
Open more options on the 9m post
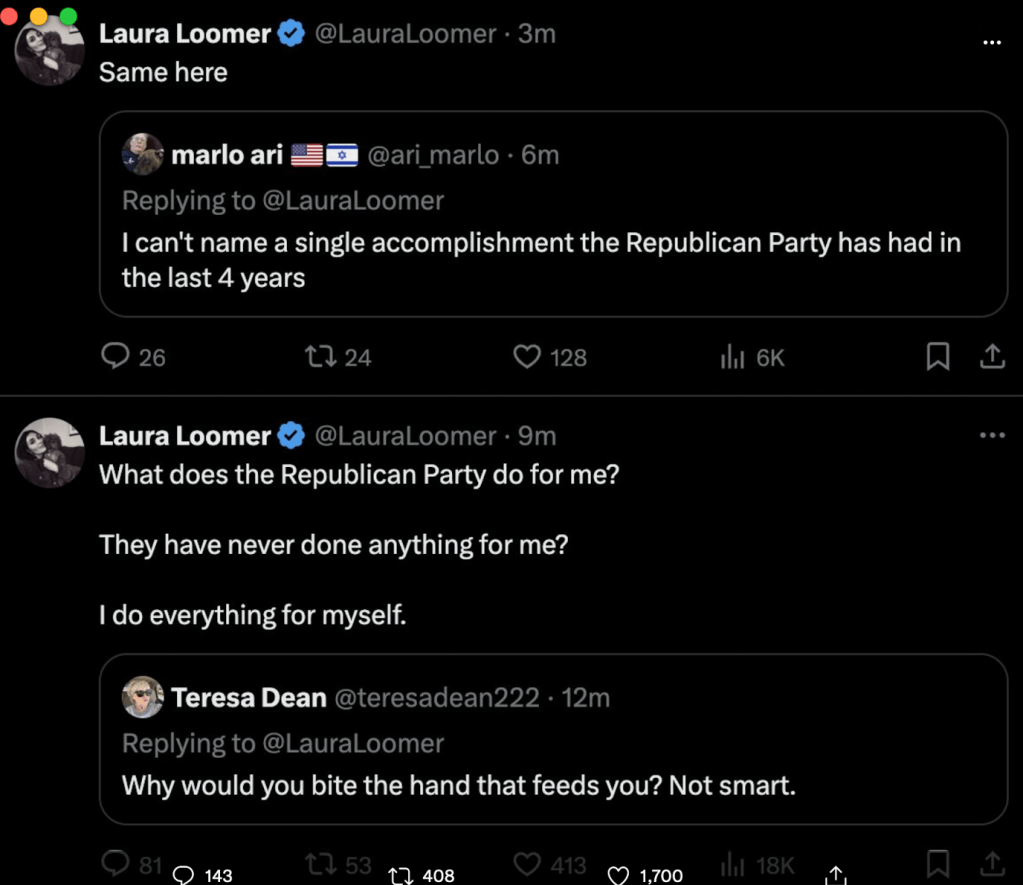click(991, 436)
